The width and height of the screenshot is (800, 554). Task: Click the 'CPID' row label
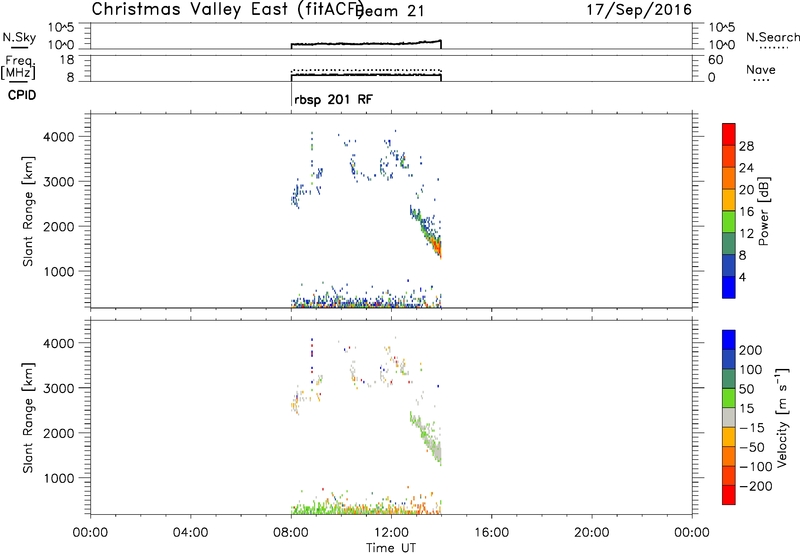[x=22, y=95]
